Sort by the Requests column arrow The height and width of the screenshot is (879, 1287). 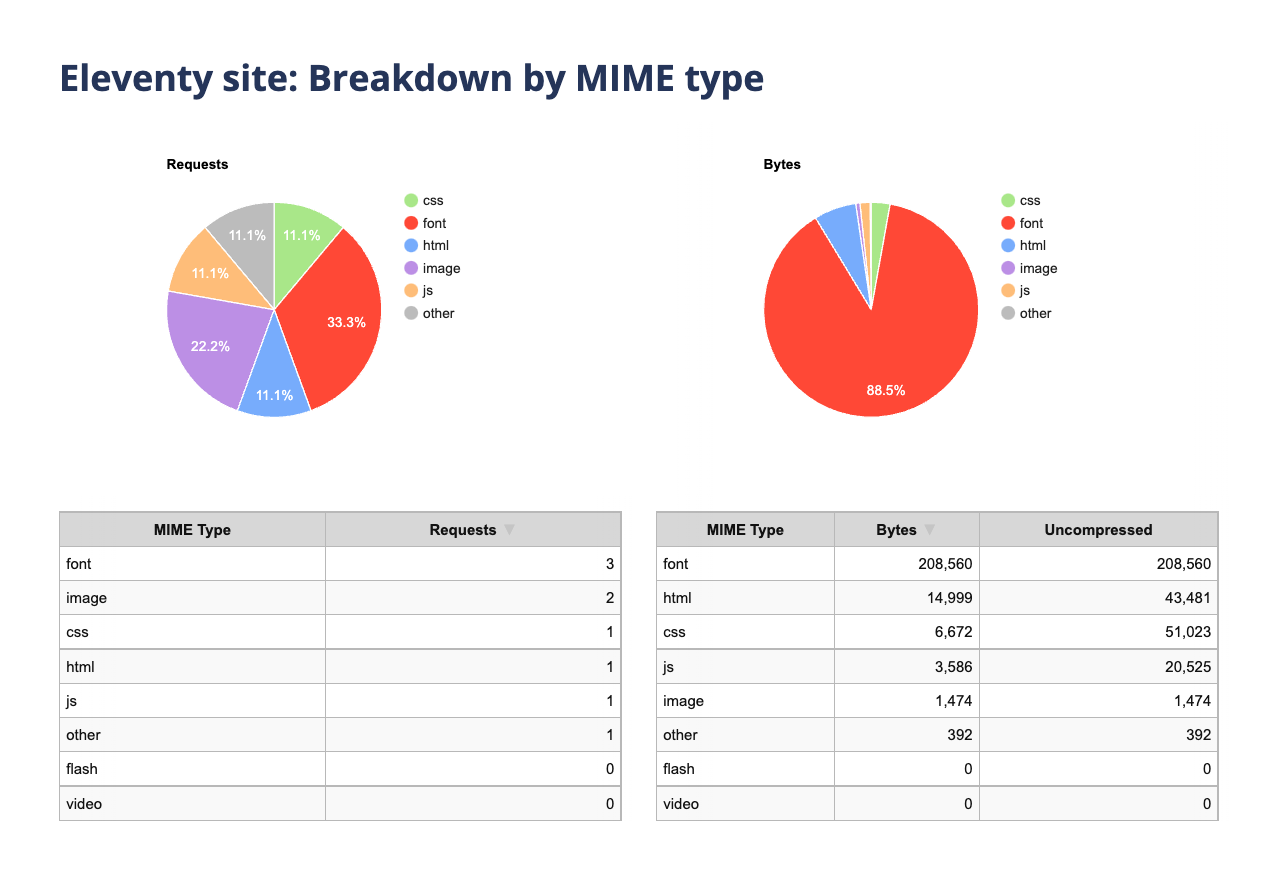pyautogui.click(x=509, y=530)
